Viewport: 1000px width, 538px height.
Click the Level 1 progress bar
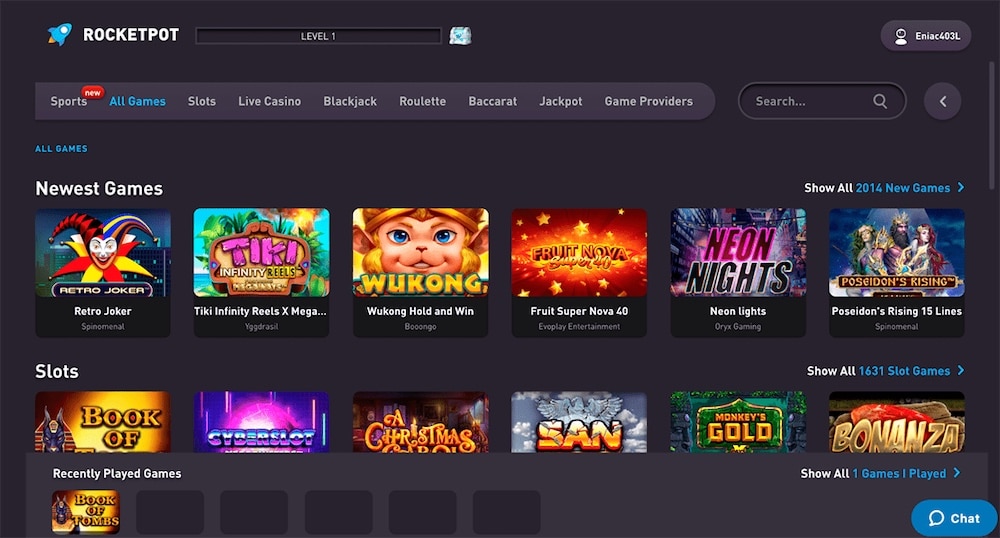318,36
